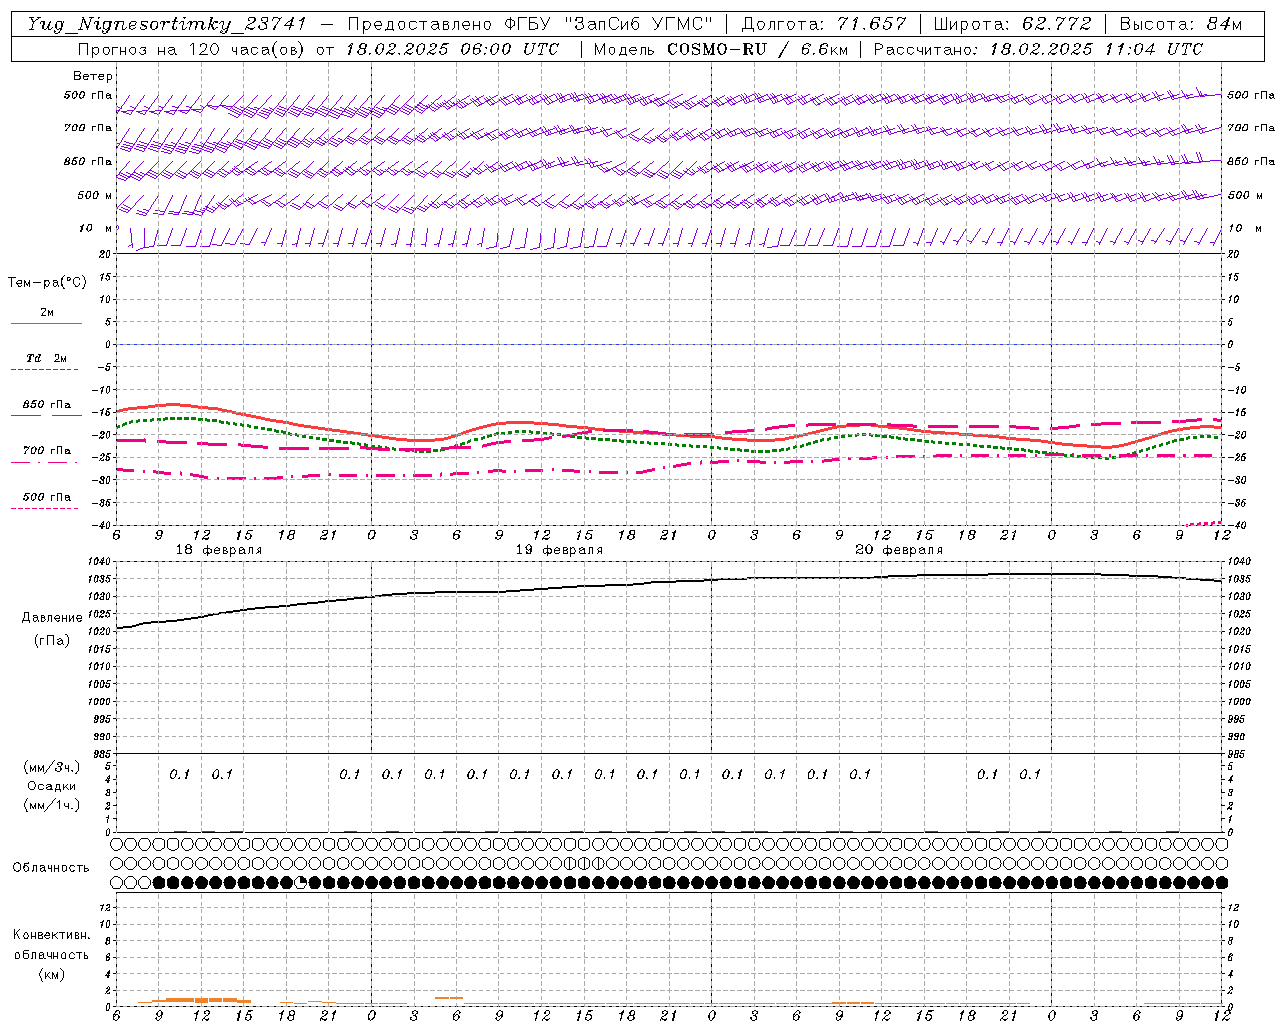Select the 'Долгота: 71.657' header text
Screen dimensions: 1280x1024
tap(824, 24)
